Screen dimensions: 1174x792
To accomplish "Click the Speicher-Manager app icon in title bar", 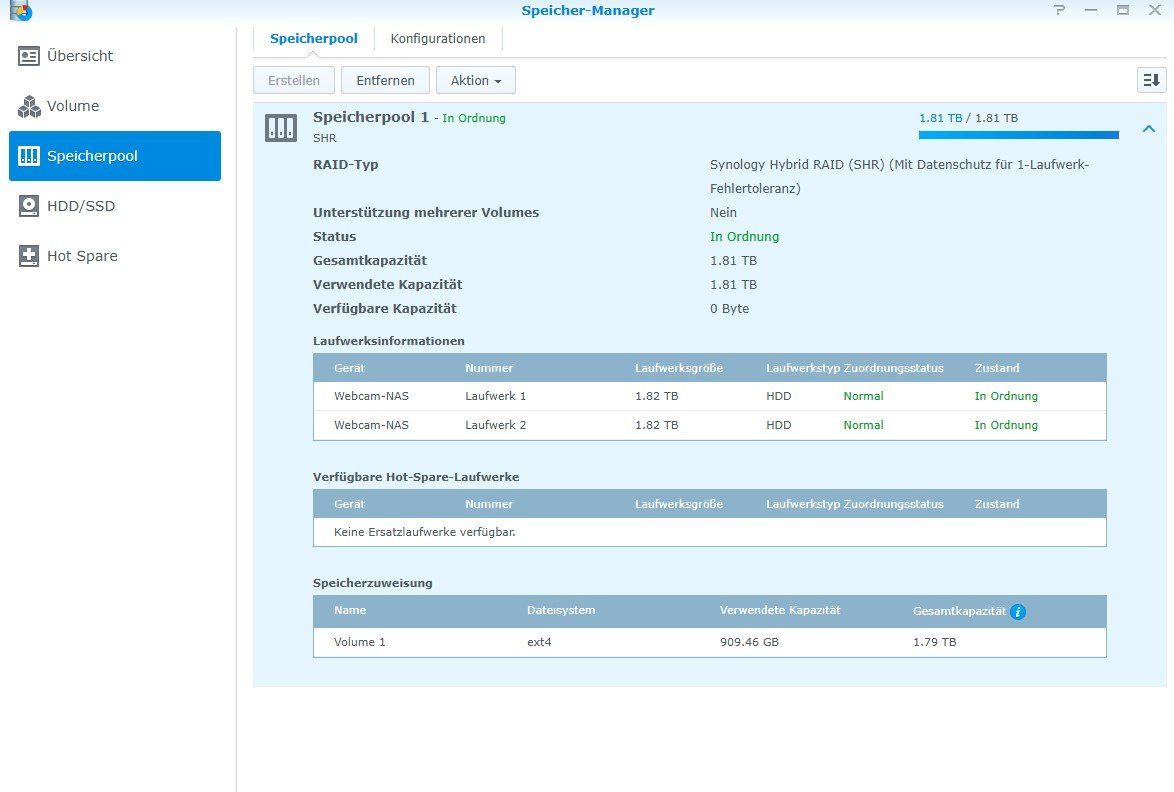I will pos(21,10).
